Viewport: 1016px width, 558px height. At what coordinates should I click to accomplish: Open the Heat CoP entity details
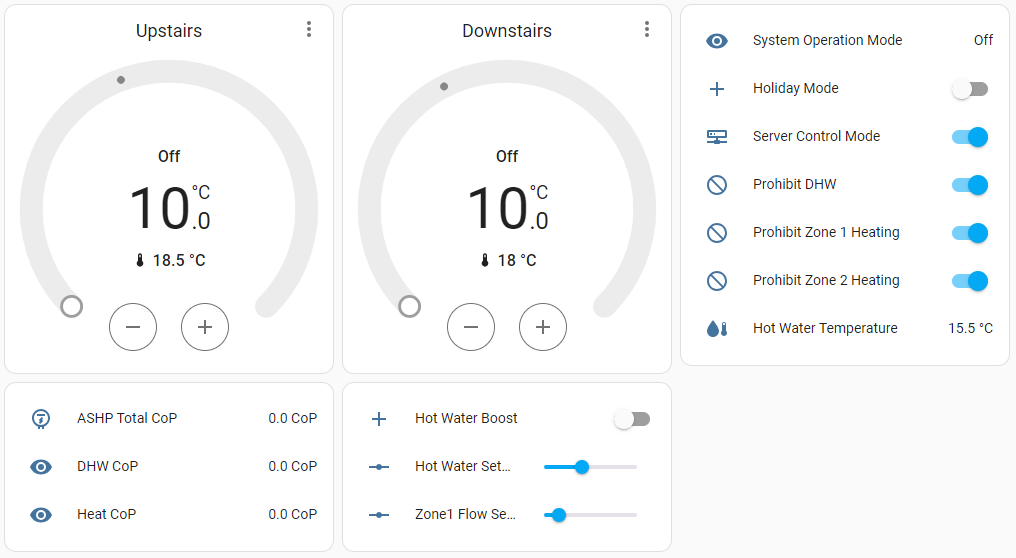click(106, 515)
